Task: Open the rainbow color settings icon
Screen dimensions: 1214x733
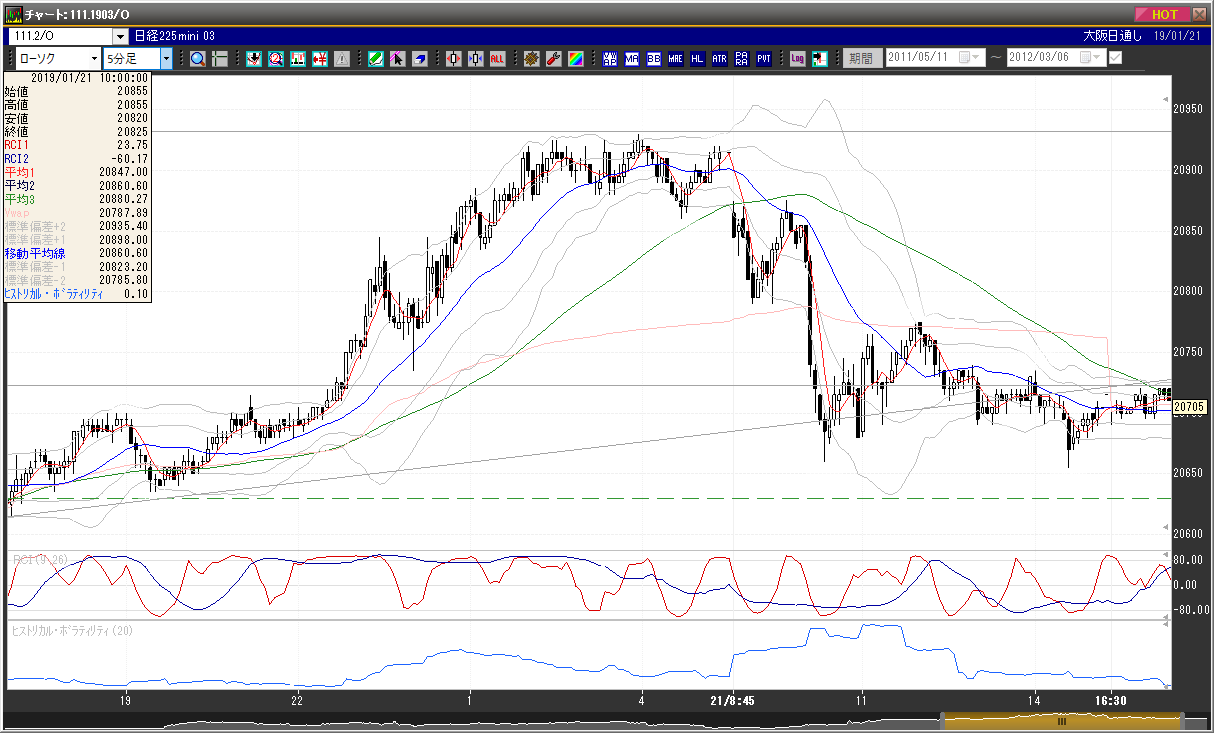Action: (x=576, y=58)
